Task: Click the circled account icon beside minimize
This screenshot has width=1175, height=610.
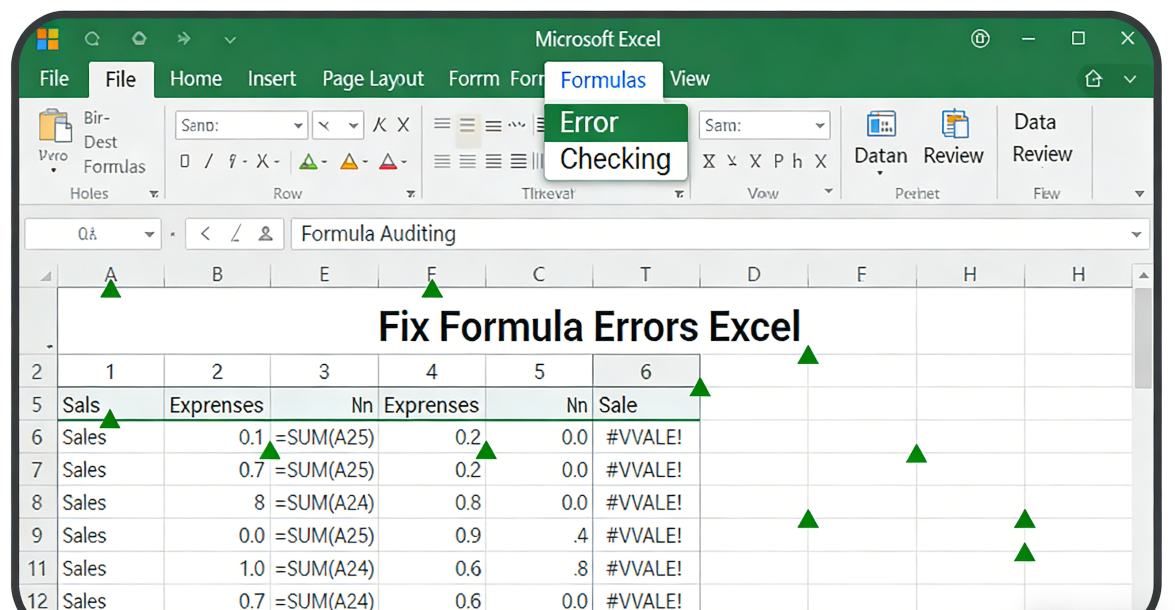Action: click(x=980, y=38)
